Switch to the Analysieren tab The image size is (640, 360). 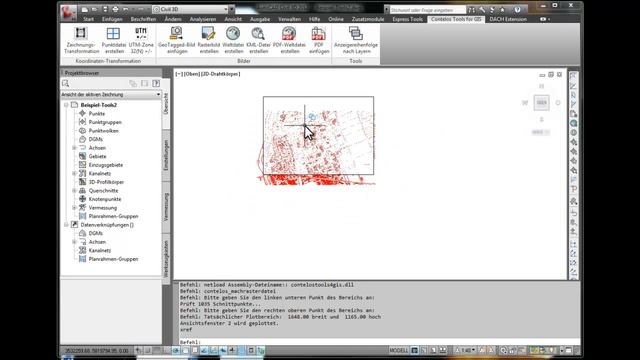203,19
